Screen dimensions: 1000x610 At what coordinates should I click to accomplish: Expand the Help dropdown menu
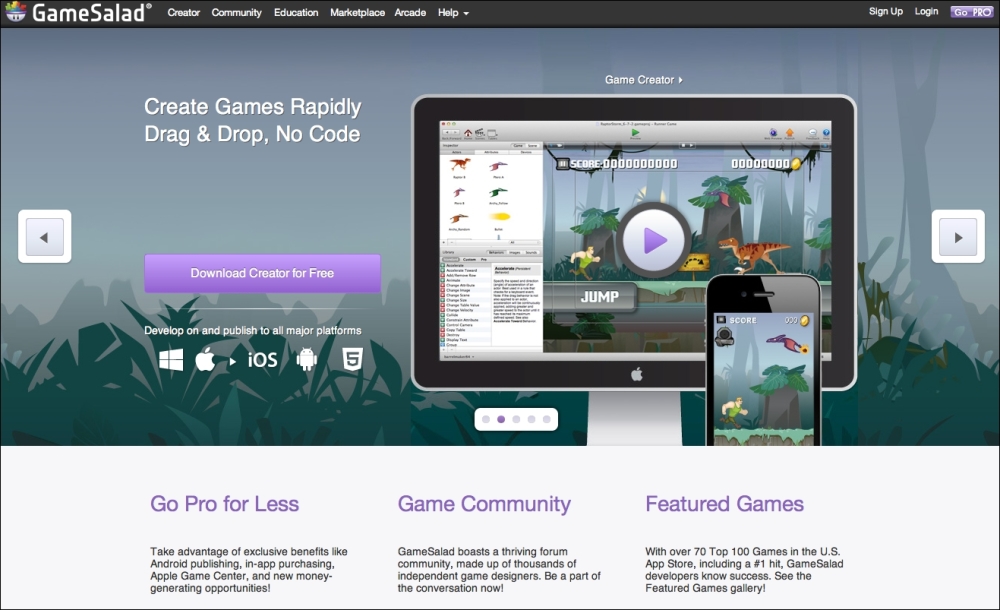pos(453,12)
